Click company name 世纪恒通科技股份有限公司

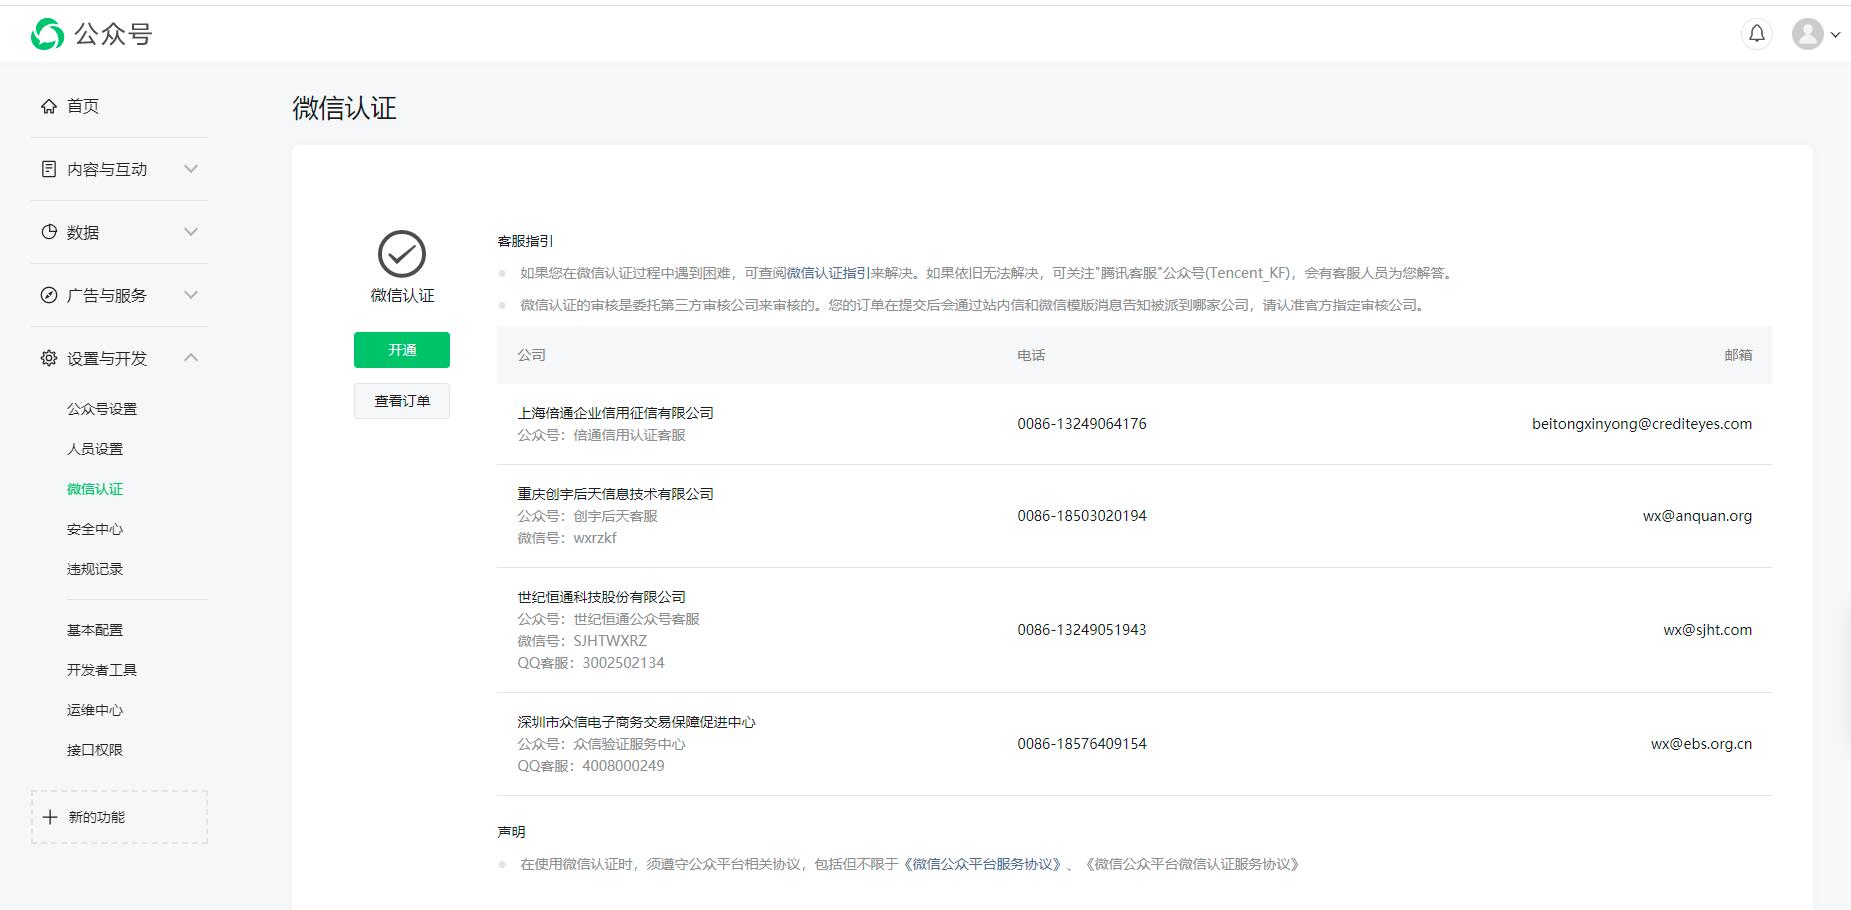(x=601, y=597)
